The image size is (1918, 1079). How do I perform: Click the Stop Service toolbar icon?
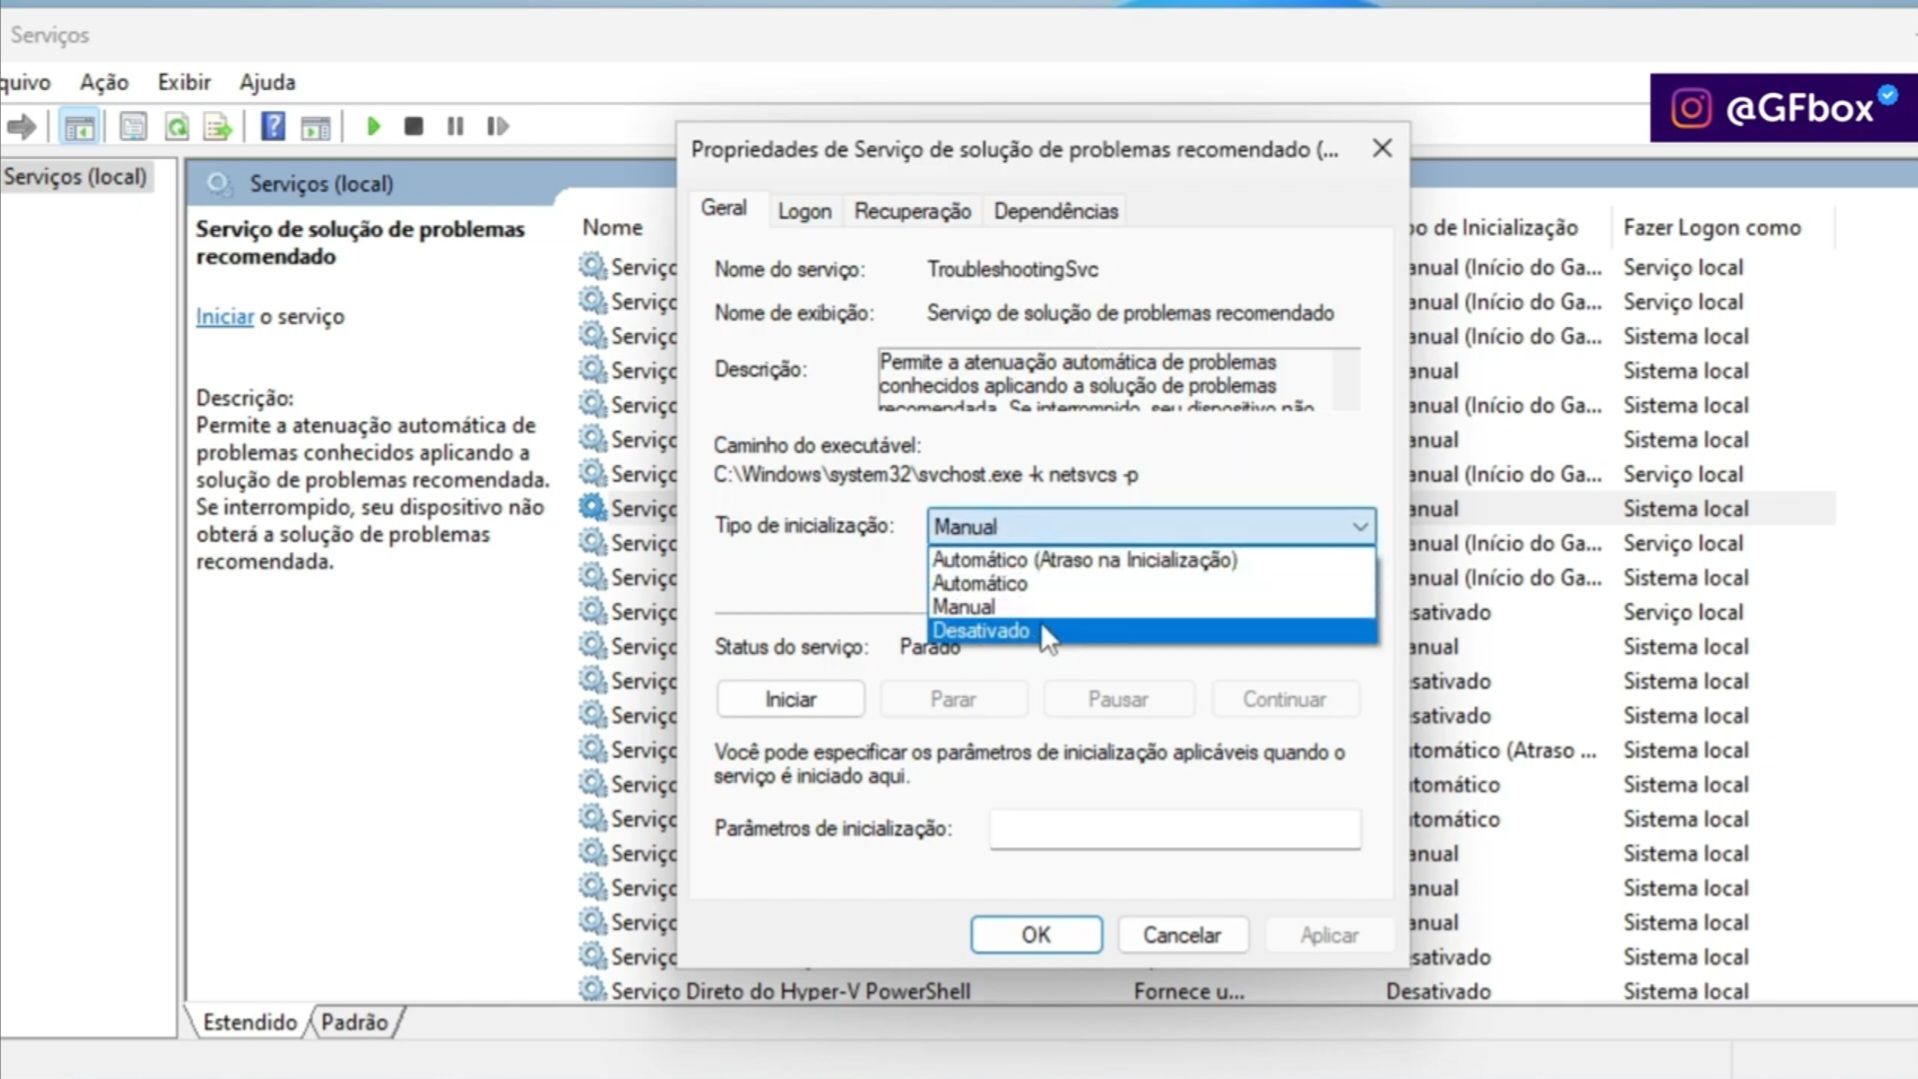[x=414, y=126]
